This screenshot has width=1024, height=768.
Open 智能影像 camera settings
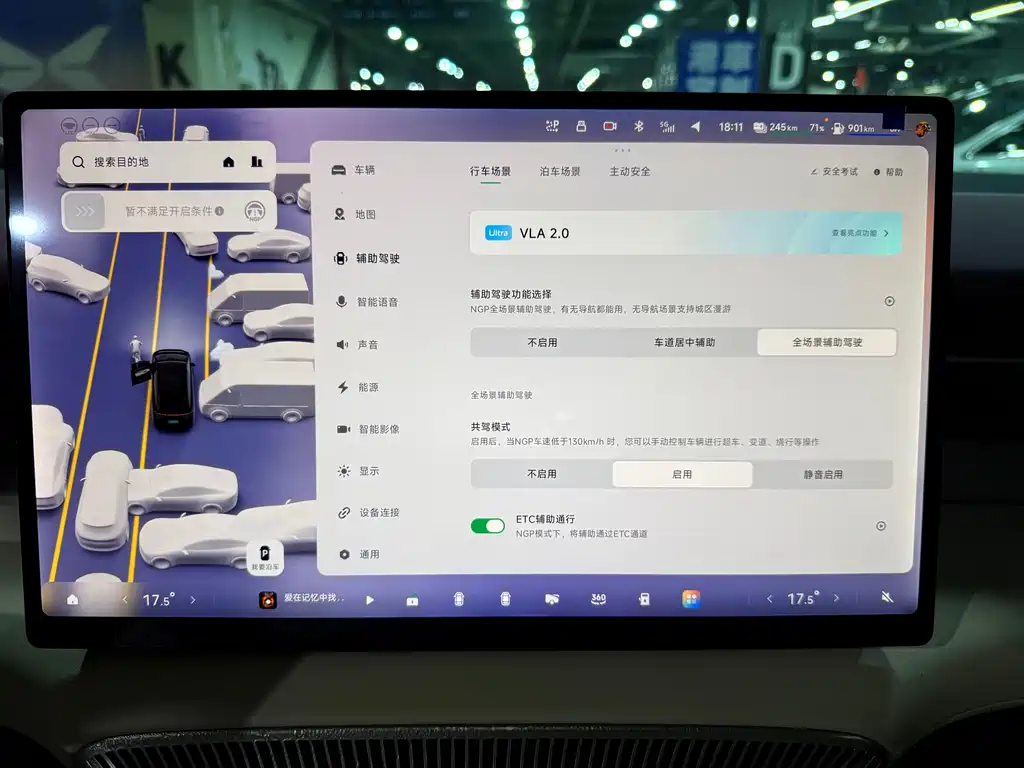coord(368,429)
